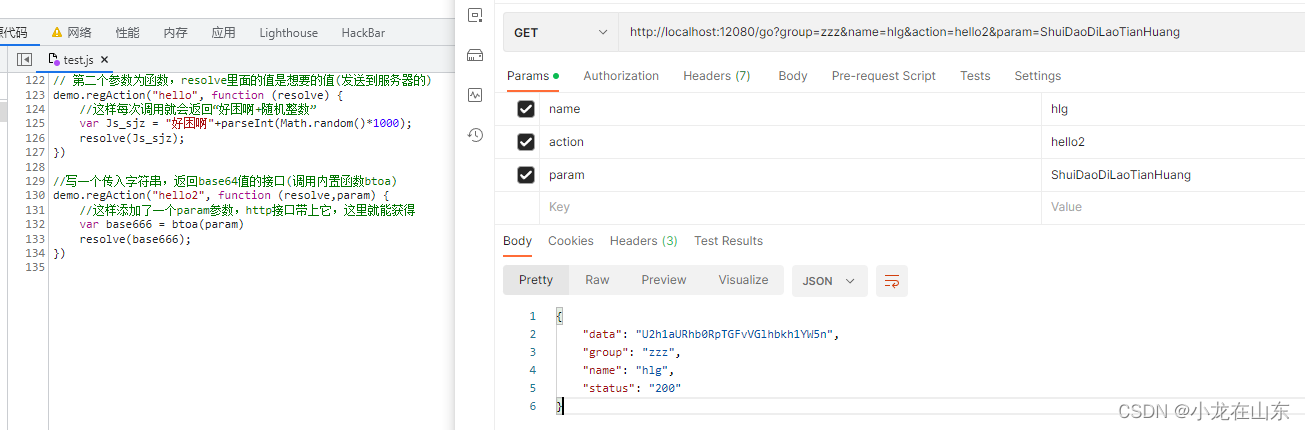1305x430 pixels.
Task: Collapse the DevTools file navigator pane
Action: click(x=24, y=60)
